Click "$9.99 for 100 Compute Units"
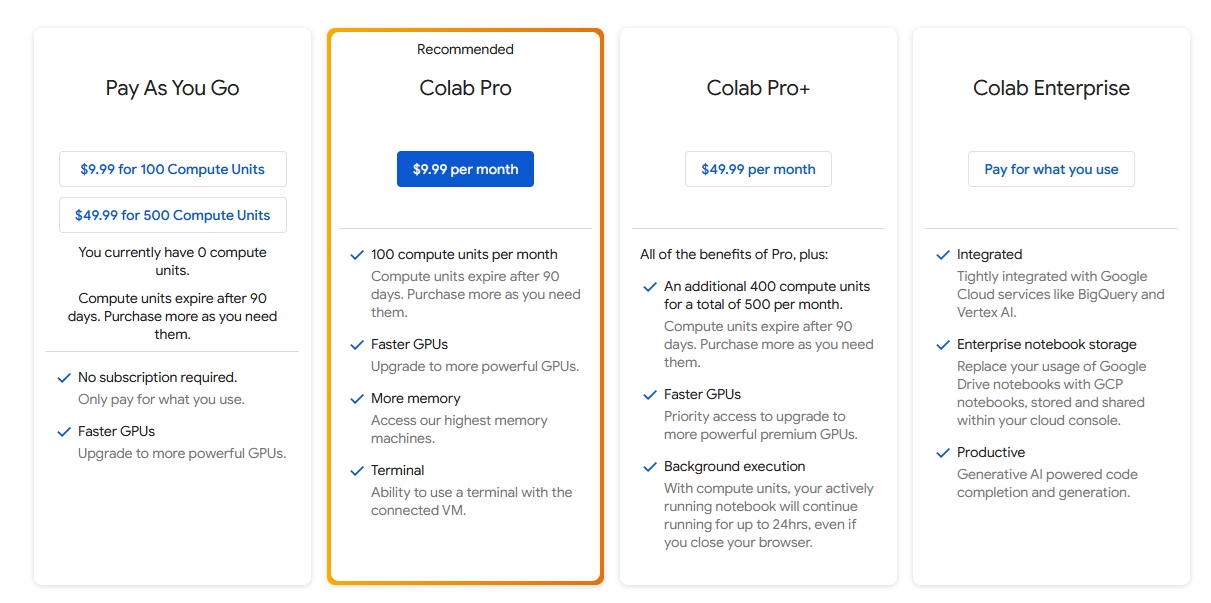The width and height of the screenshot is (1211, 603). coord(172,169)
